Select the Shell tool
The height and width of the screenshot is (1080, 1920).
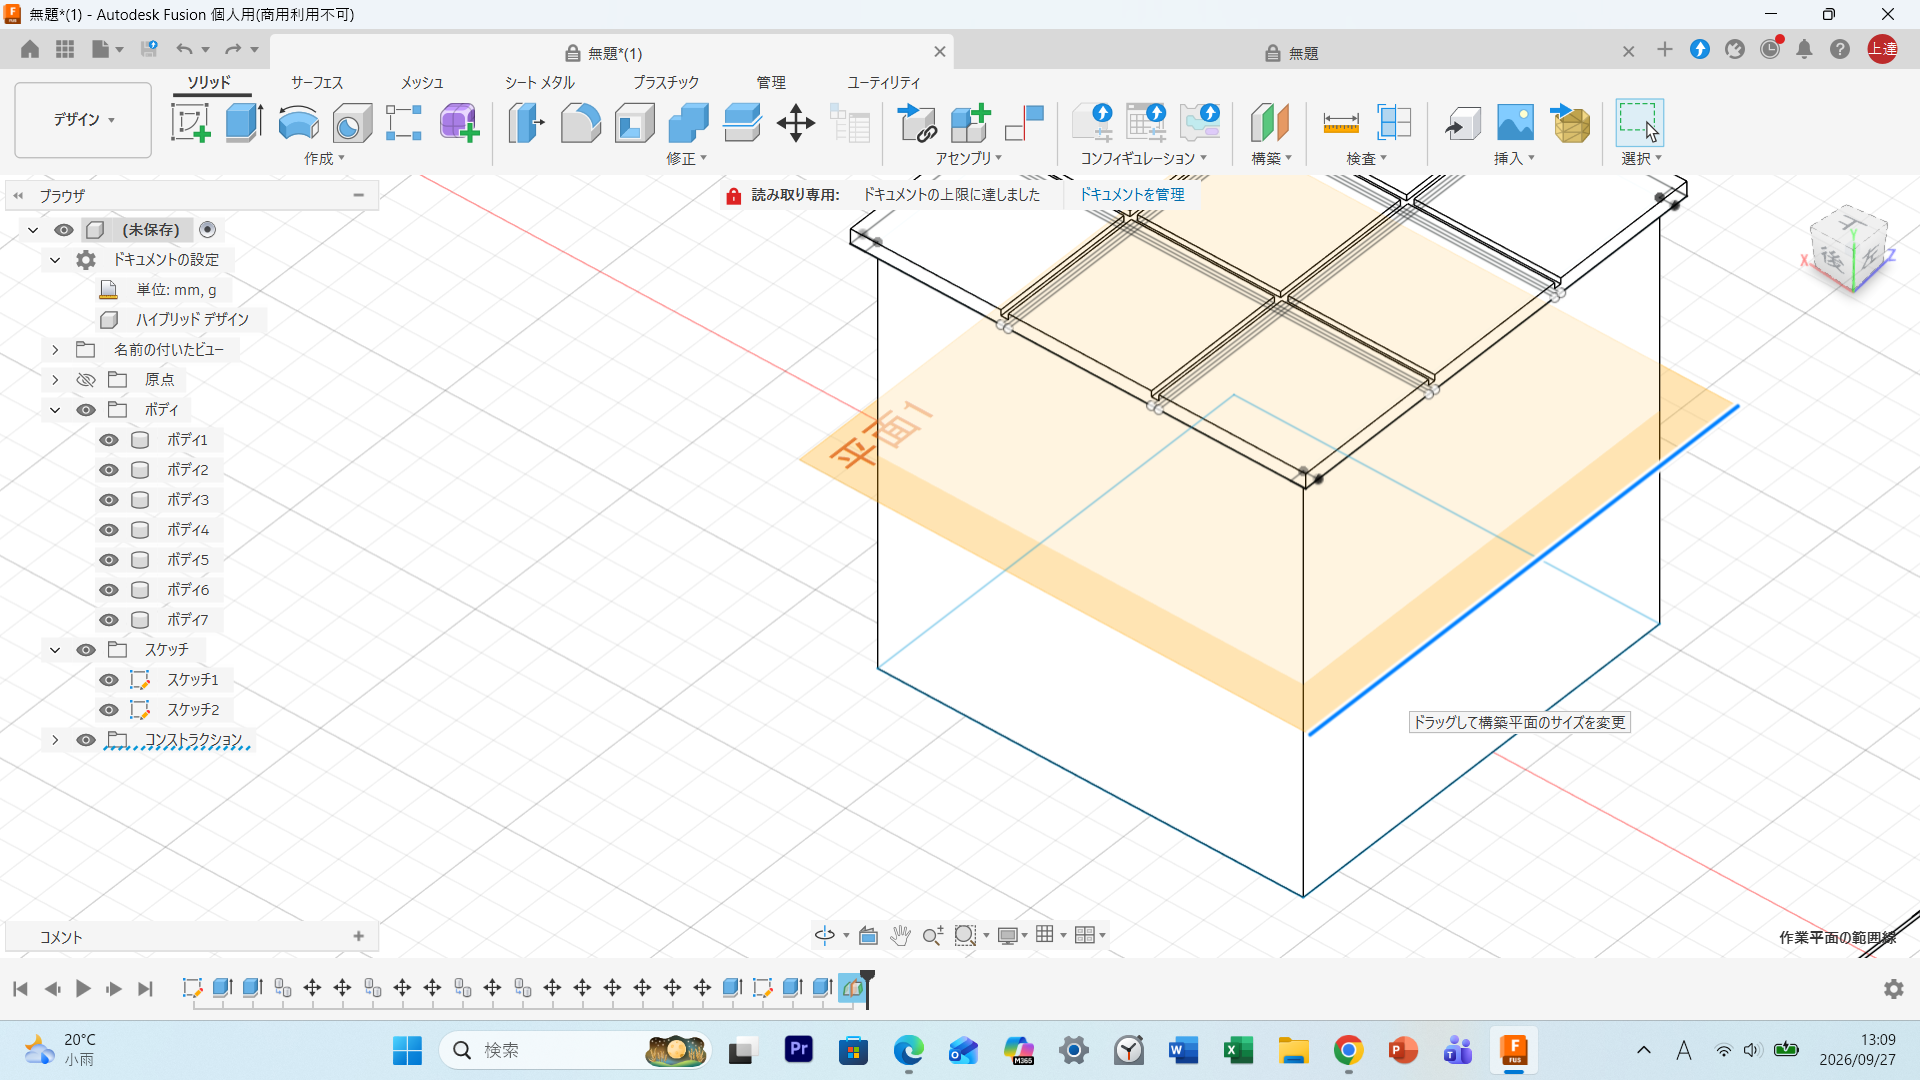click(634, 123)
